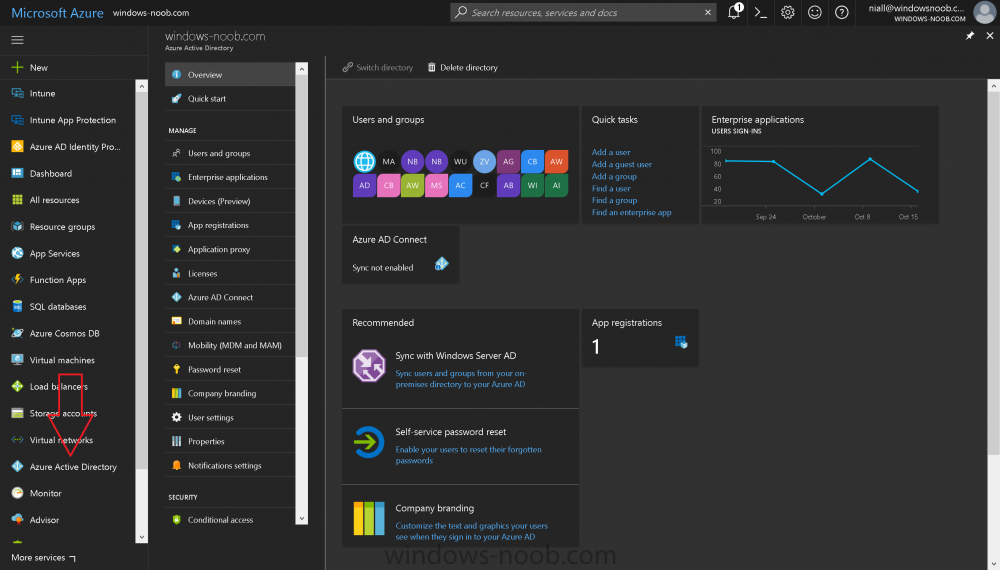The image size is (1000, 570).
Task: Click the App Services globe icon
Action: [x=17, y=253]
